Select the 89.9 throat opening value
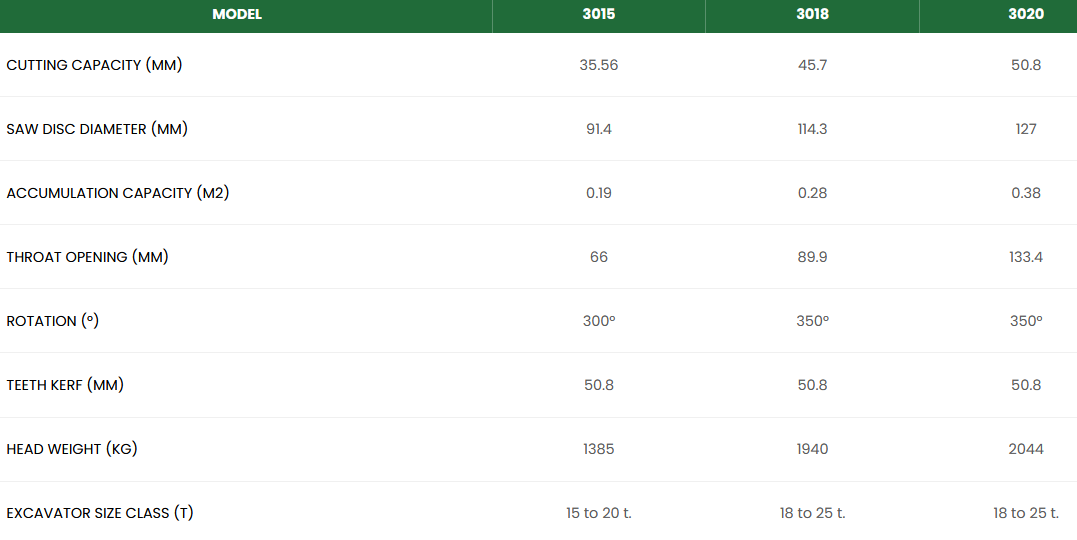Image resolution: width=1077 pixels, height=540 pixels. pos(812,257)
